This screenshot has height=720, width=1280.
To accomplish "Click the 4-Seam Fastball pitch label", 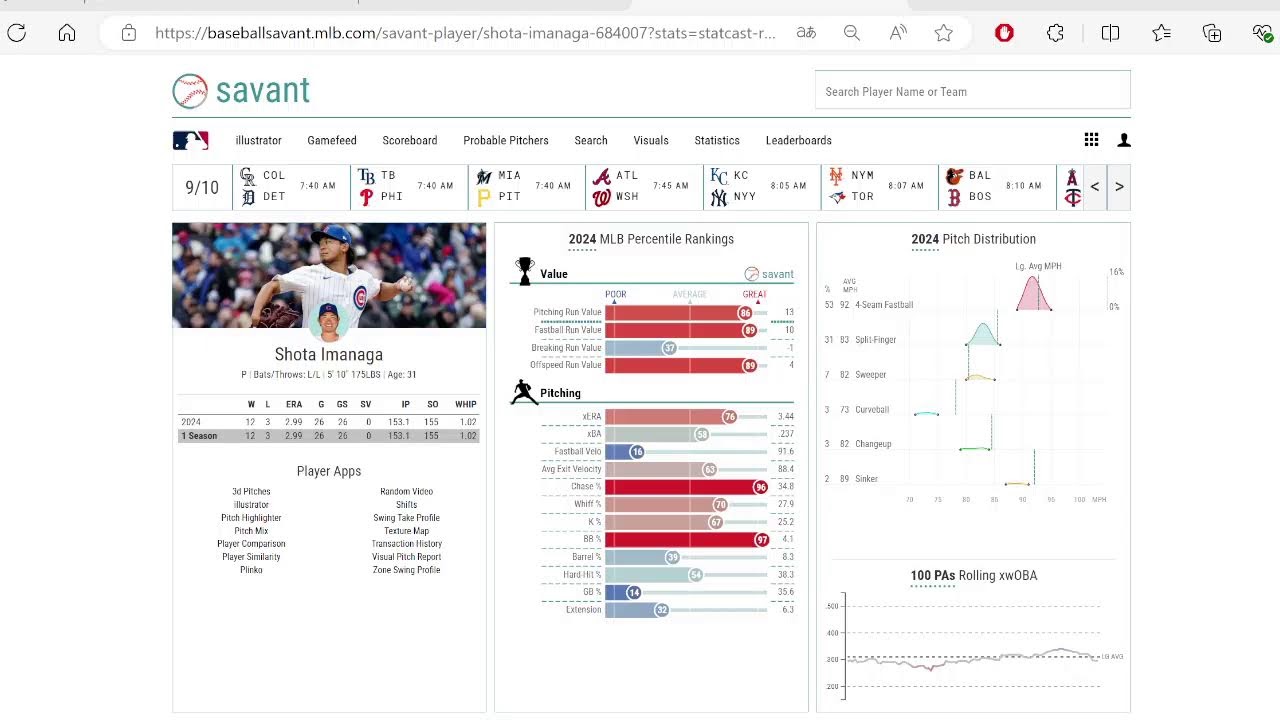I will pos(884,305).
